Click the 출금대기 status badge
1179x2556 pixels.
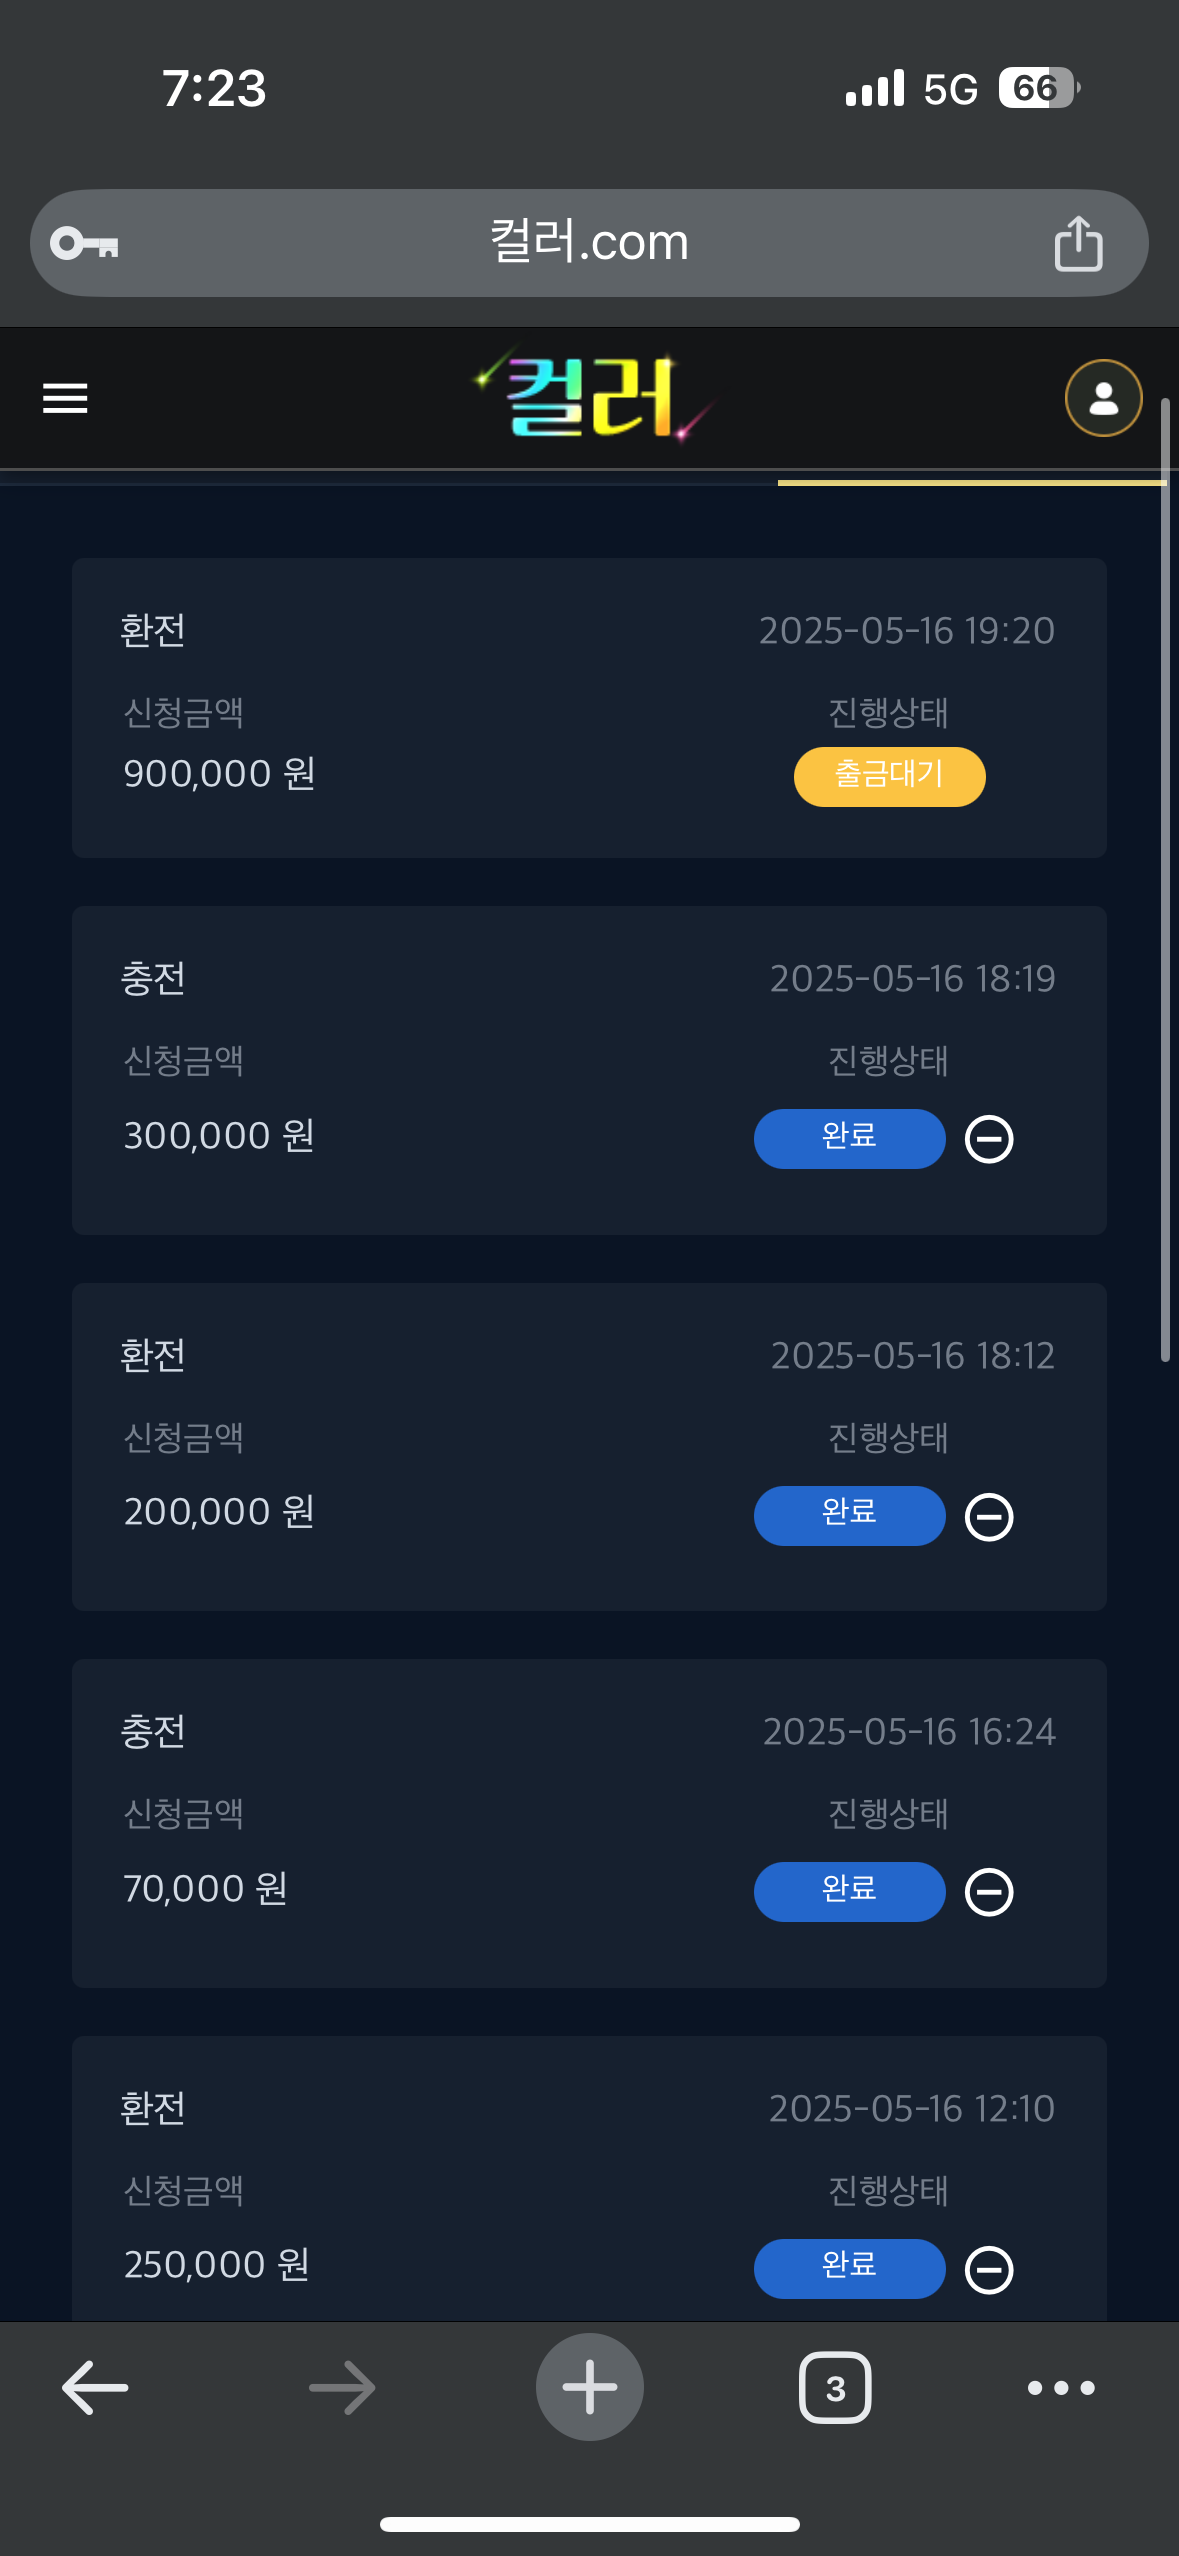click(889, 776)
